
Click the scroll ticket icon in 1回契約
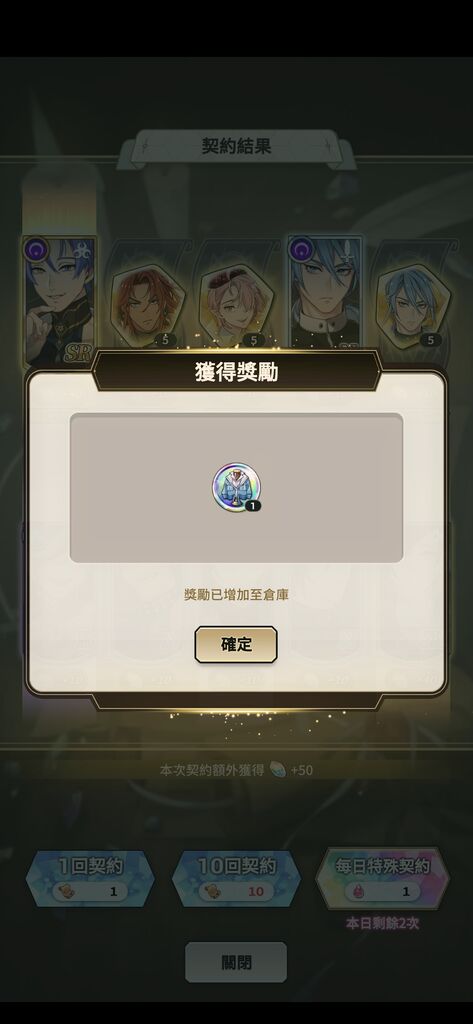pos(67,891)
